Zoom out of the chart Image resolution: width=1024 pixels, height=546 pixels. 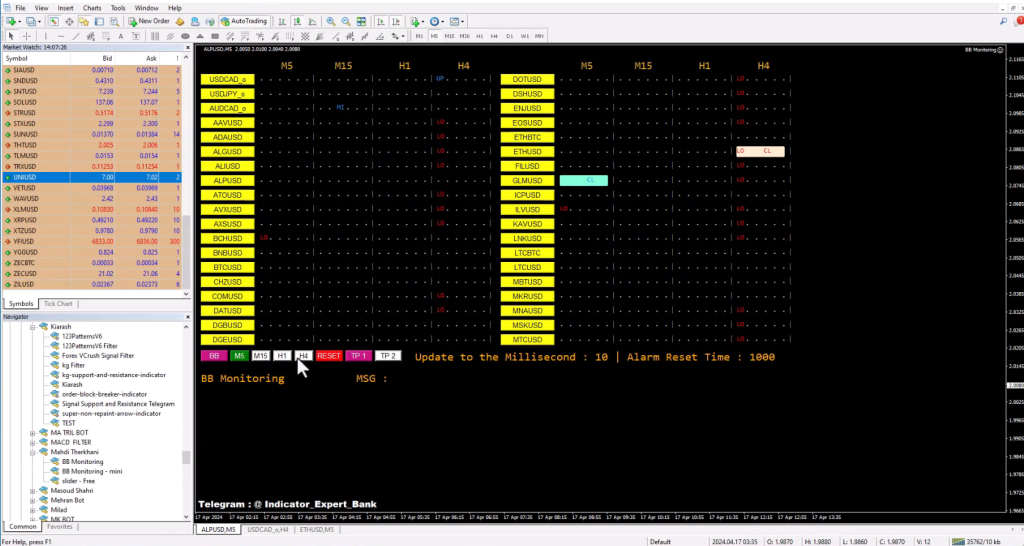[x=346, y=22]
